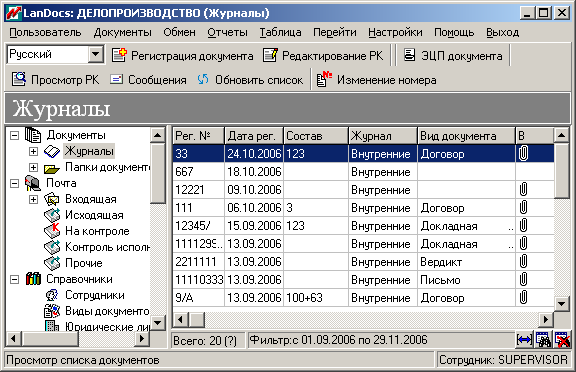This screenshot has width=576, height=372.
Task: Click the Всего: 20 (?) status entry
Action: pos(205,341)
